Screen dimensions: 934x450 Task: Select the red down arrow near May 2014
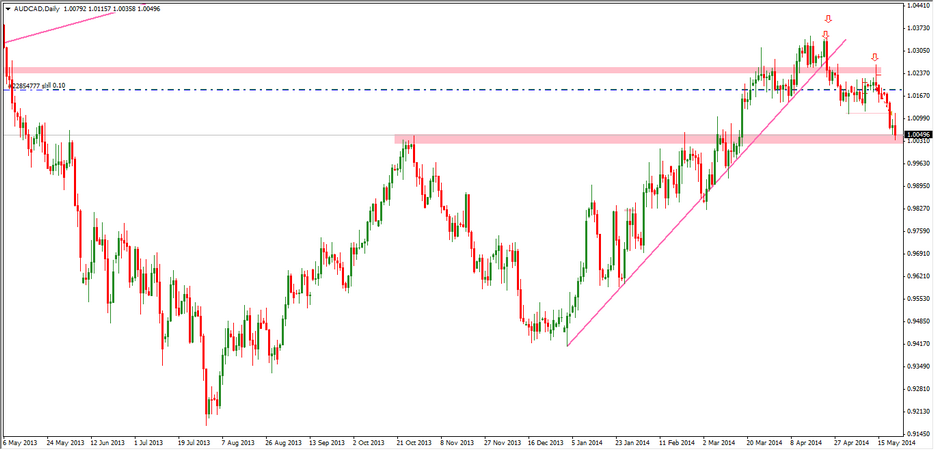[874, 58]
